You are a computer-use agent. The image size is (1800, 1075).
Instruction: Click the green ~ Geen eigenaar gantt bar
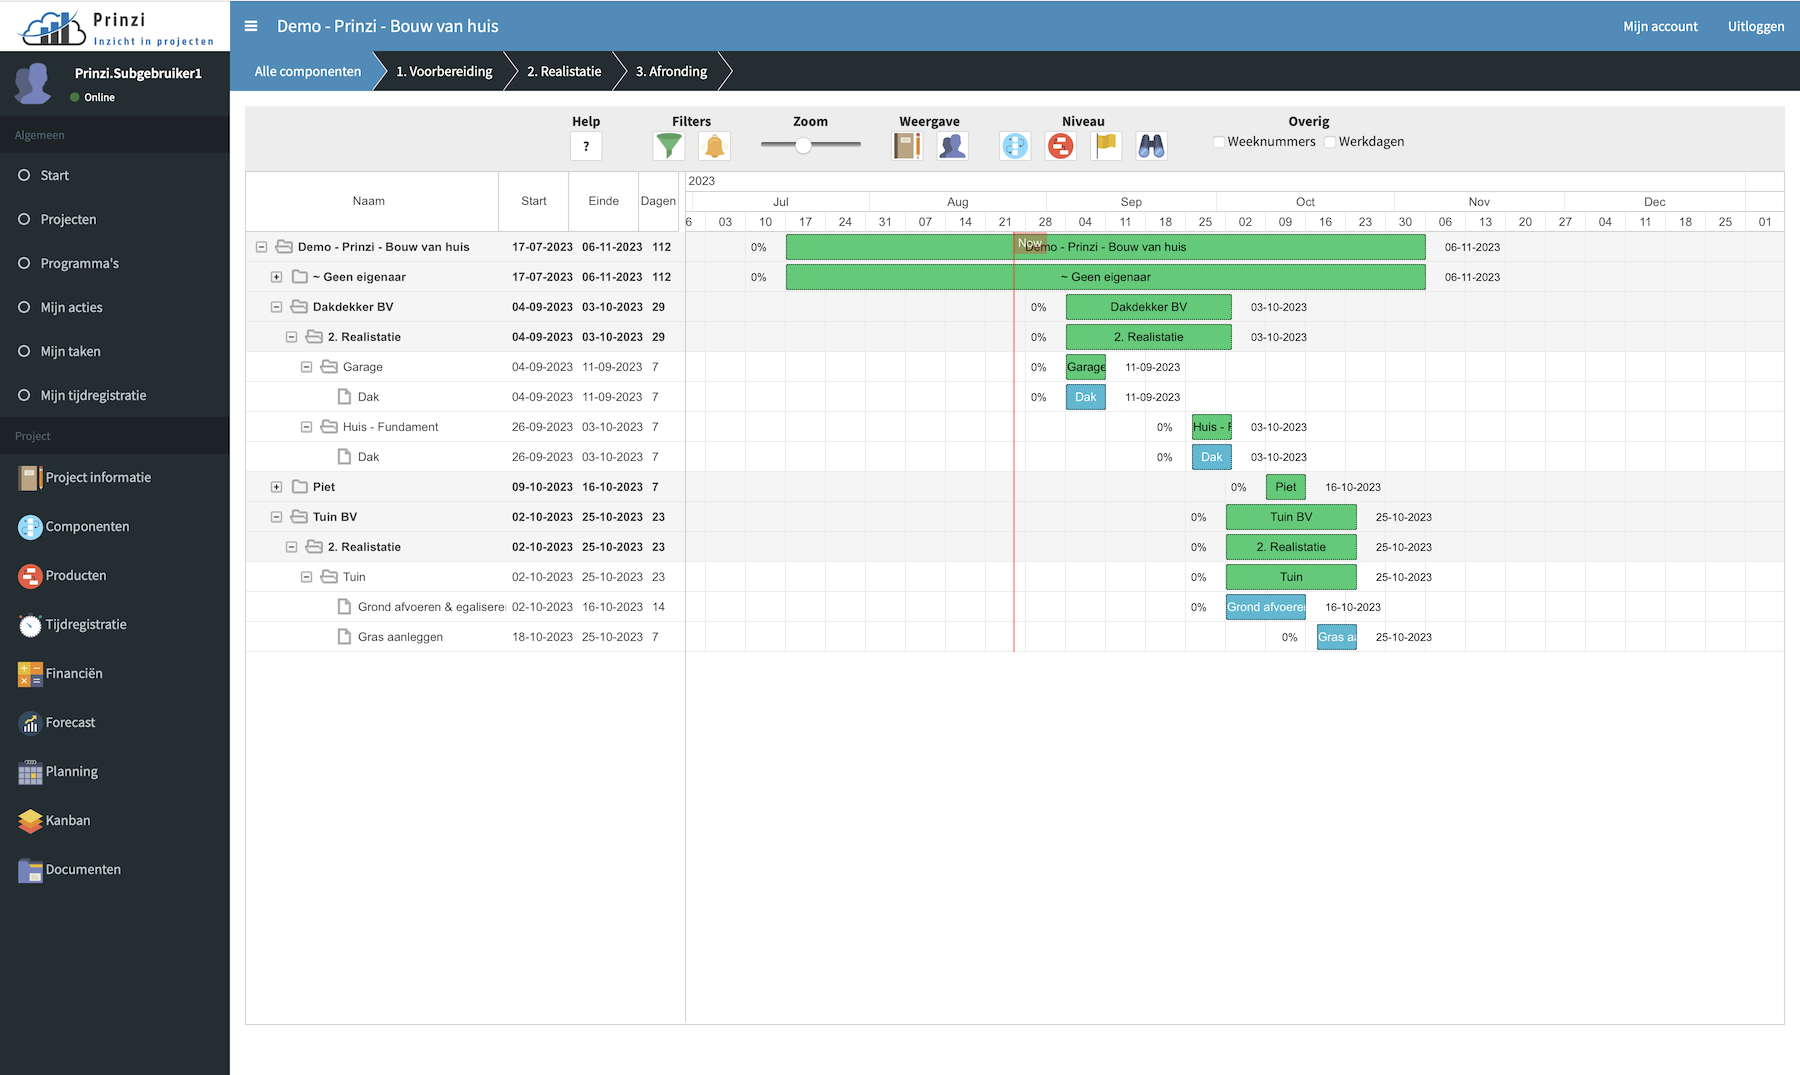pyautogui.click(x=1106, y=277)
